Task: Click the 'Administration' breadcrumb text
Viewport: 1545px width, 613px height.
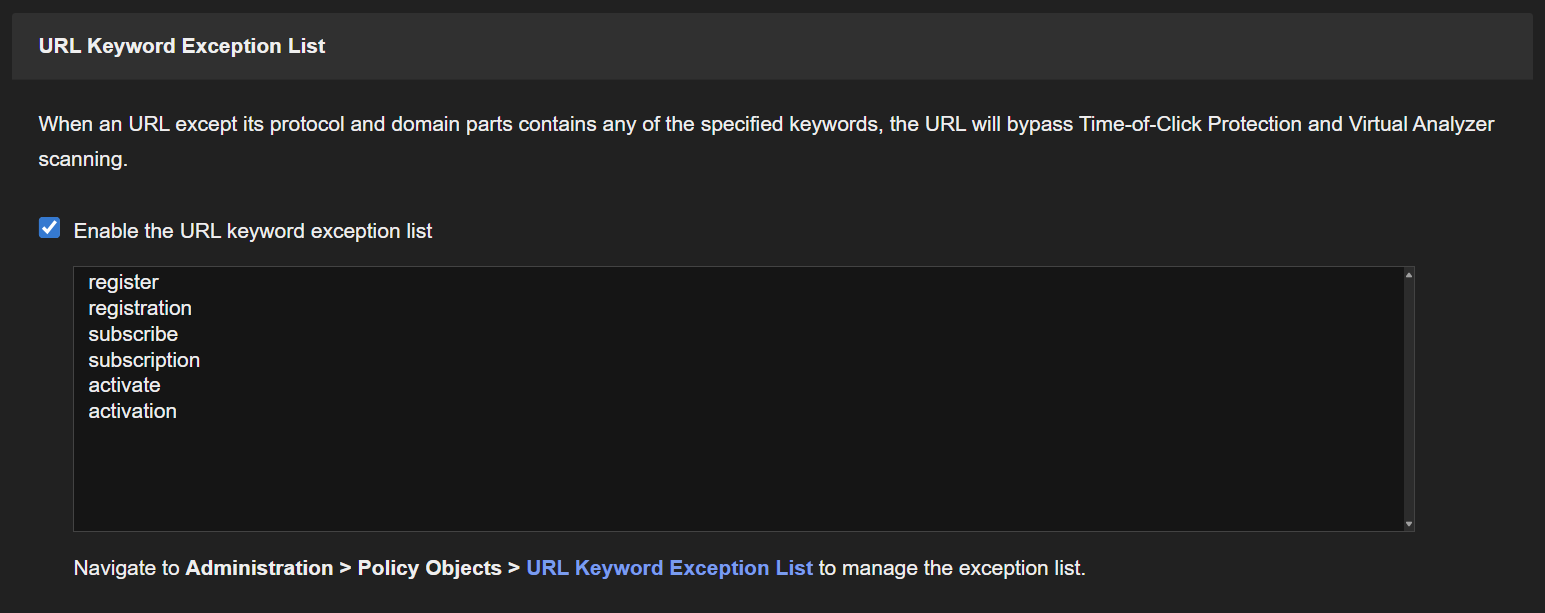Action: (x=259, y=568)
